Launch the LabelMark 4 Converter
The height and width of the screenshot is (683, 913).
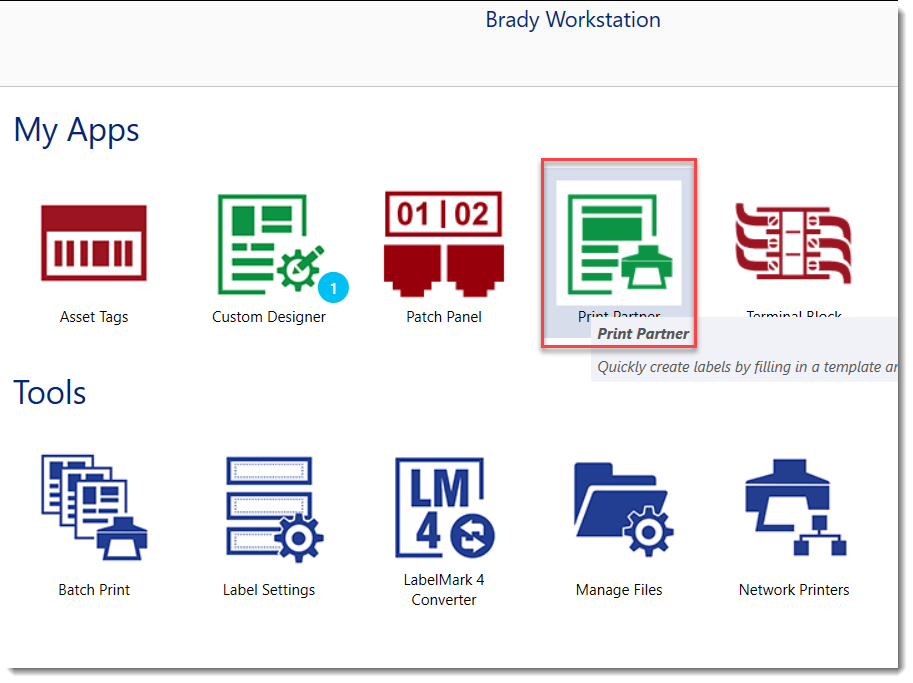(443, 506)
